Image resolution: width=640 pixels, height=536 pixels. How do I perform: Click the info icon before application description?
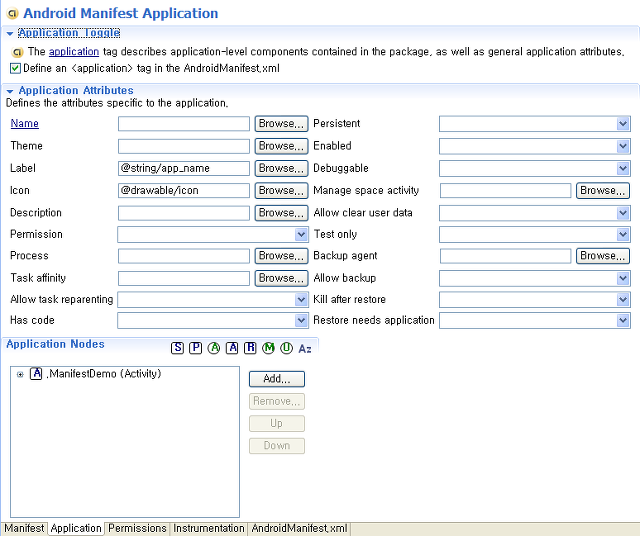17,52
